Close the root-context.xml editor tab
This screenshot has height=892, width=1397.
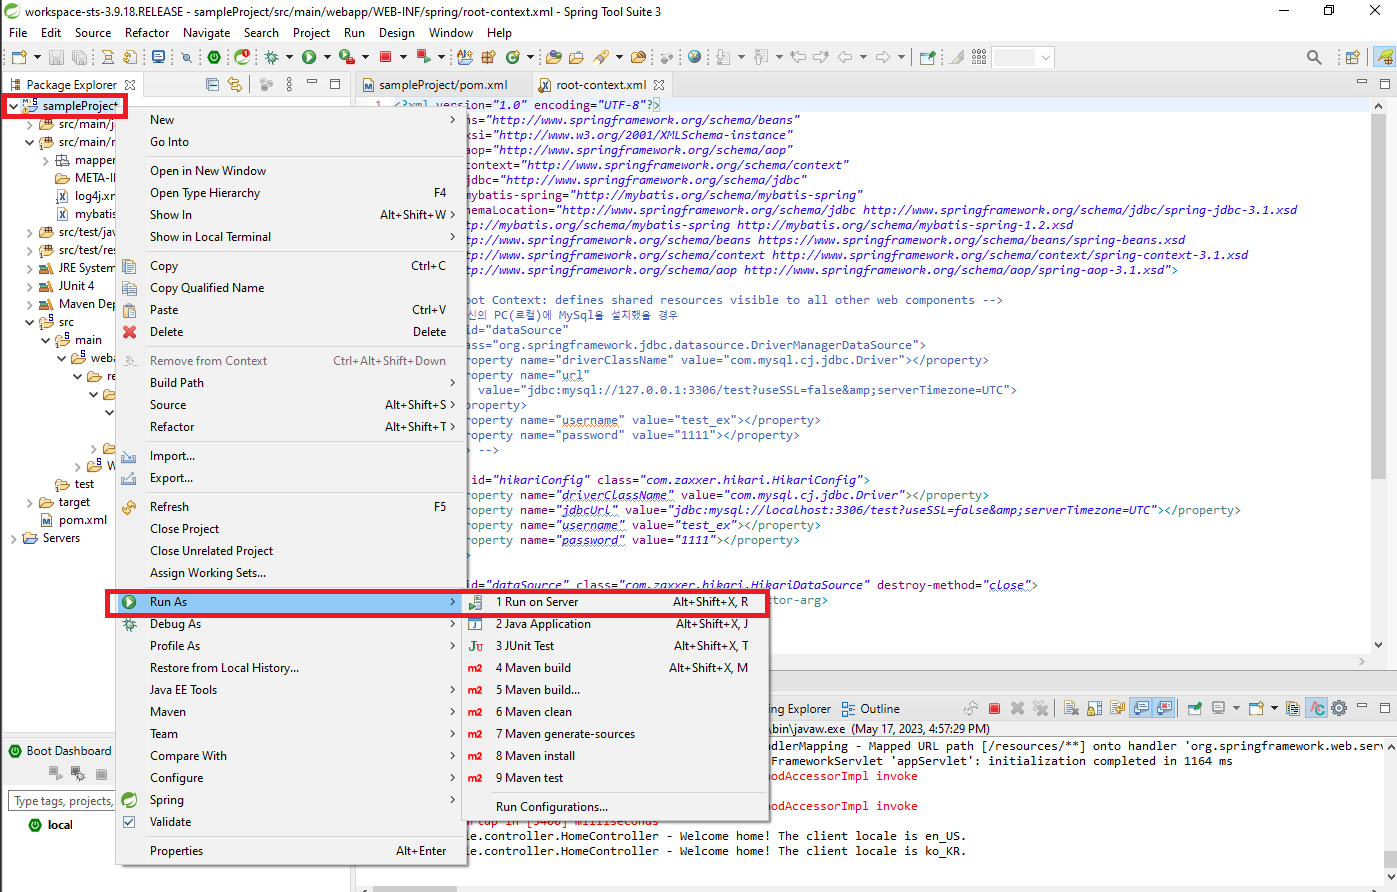pos(659,85)
